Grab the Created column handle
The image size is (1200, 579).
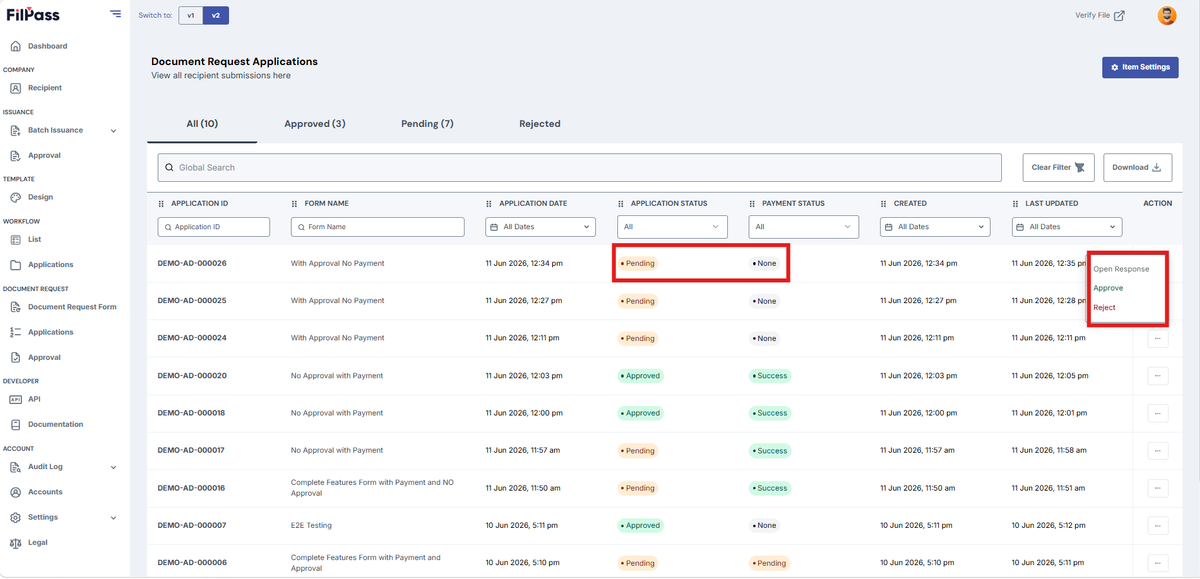pos(884,204)
